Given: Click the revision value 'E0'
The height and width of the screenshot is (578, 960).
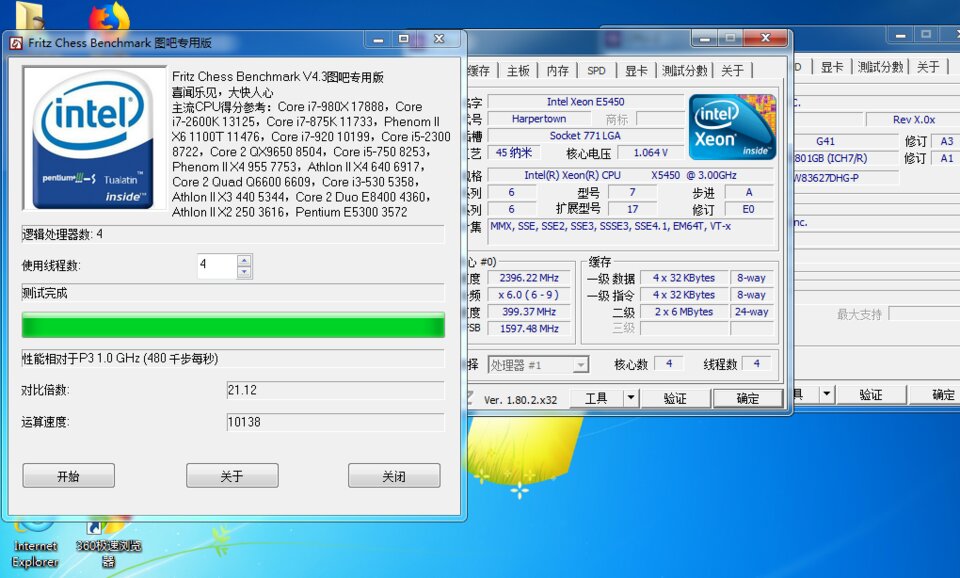Looking at the screenshot, I should [748, 209].
